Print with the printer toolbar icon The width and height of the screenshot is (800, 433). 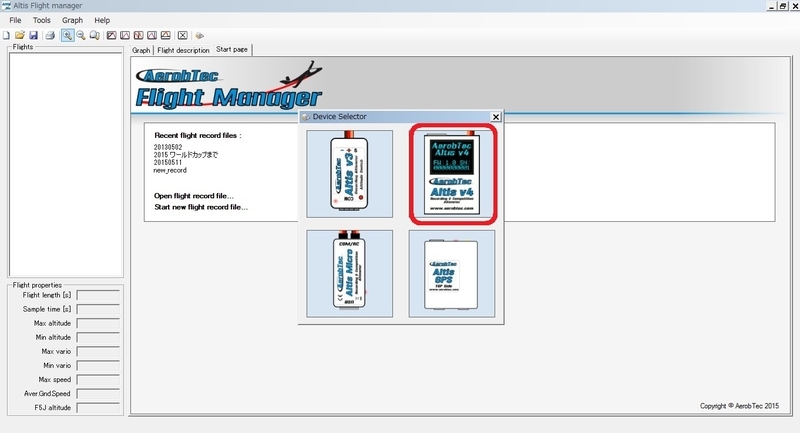pos(50,35)
